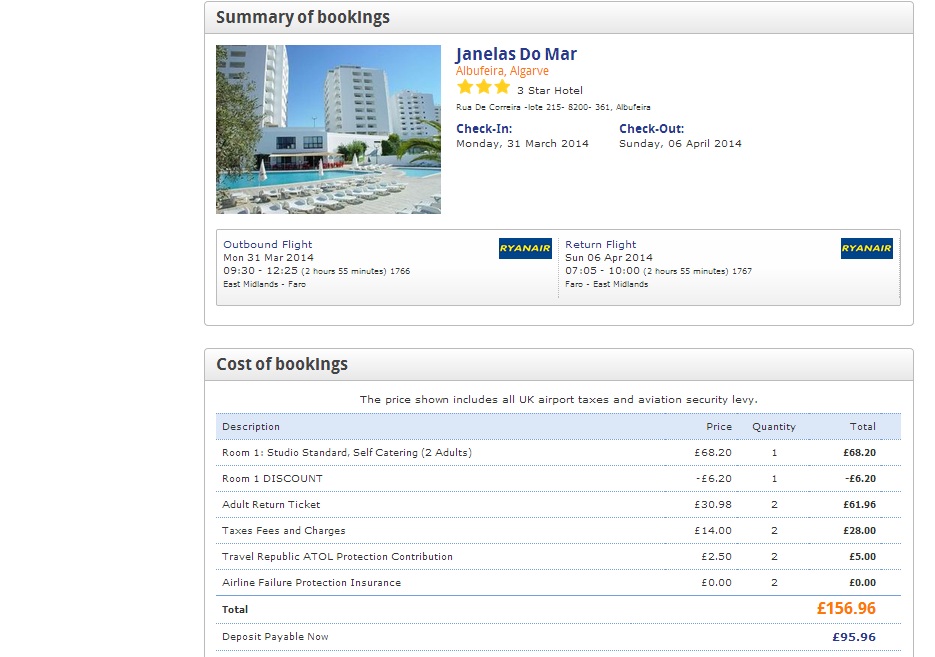Screen dimensions: 935x657
Task: Click the 'Return Flight' label
Action: pyautogui.click(x=600, y=244)
